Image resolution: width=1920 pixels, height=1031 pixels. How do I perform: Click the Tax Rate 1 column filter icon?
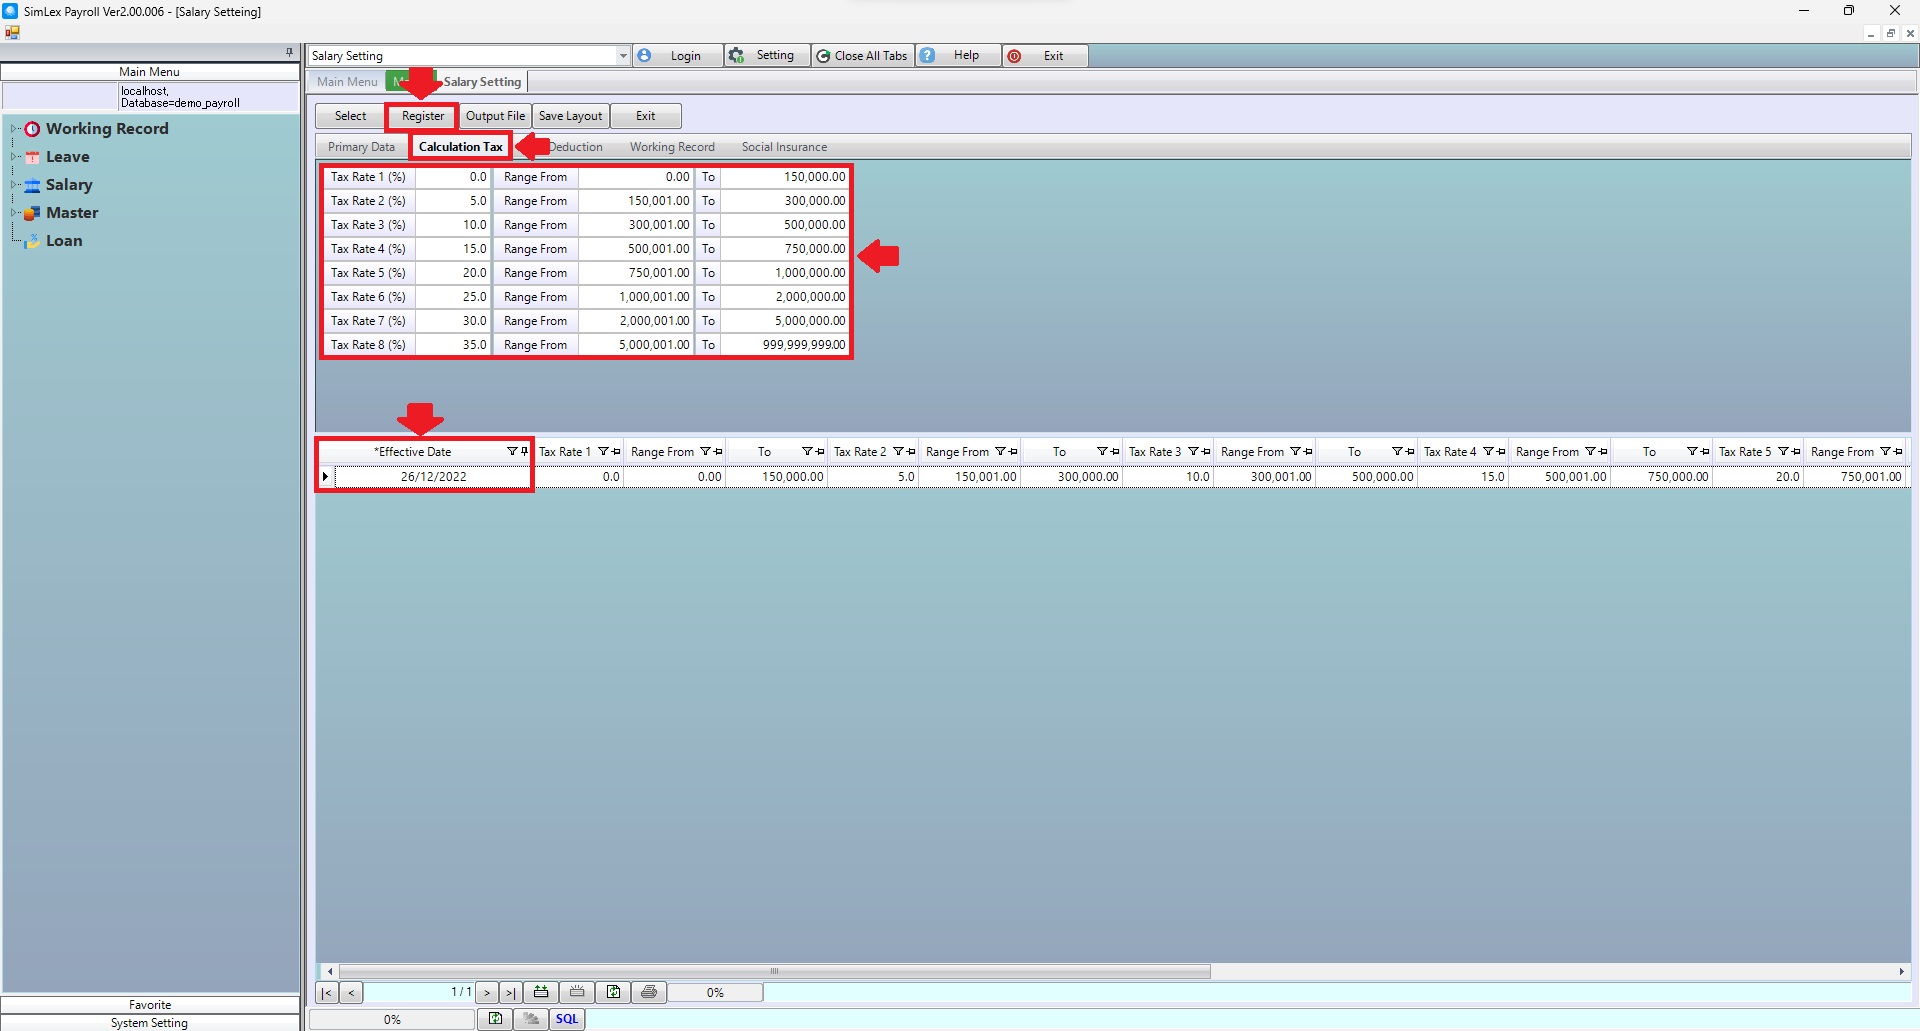[603, 452]
